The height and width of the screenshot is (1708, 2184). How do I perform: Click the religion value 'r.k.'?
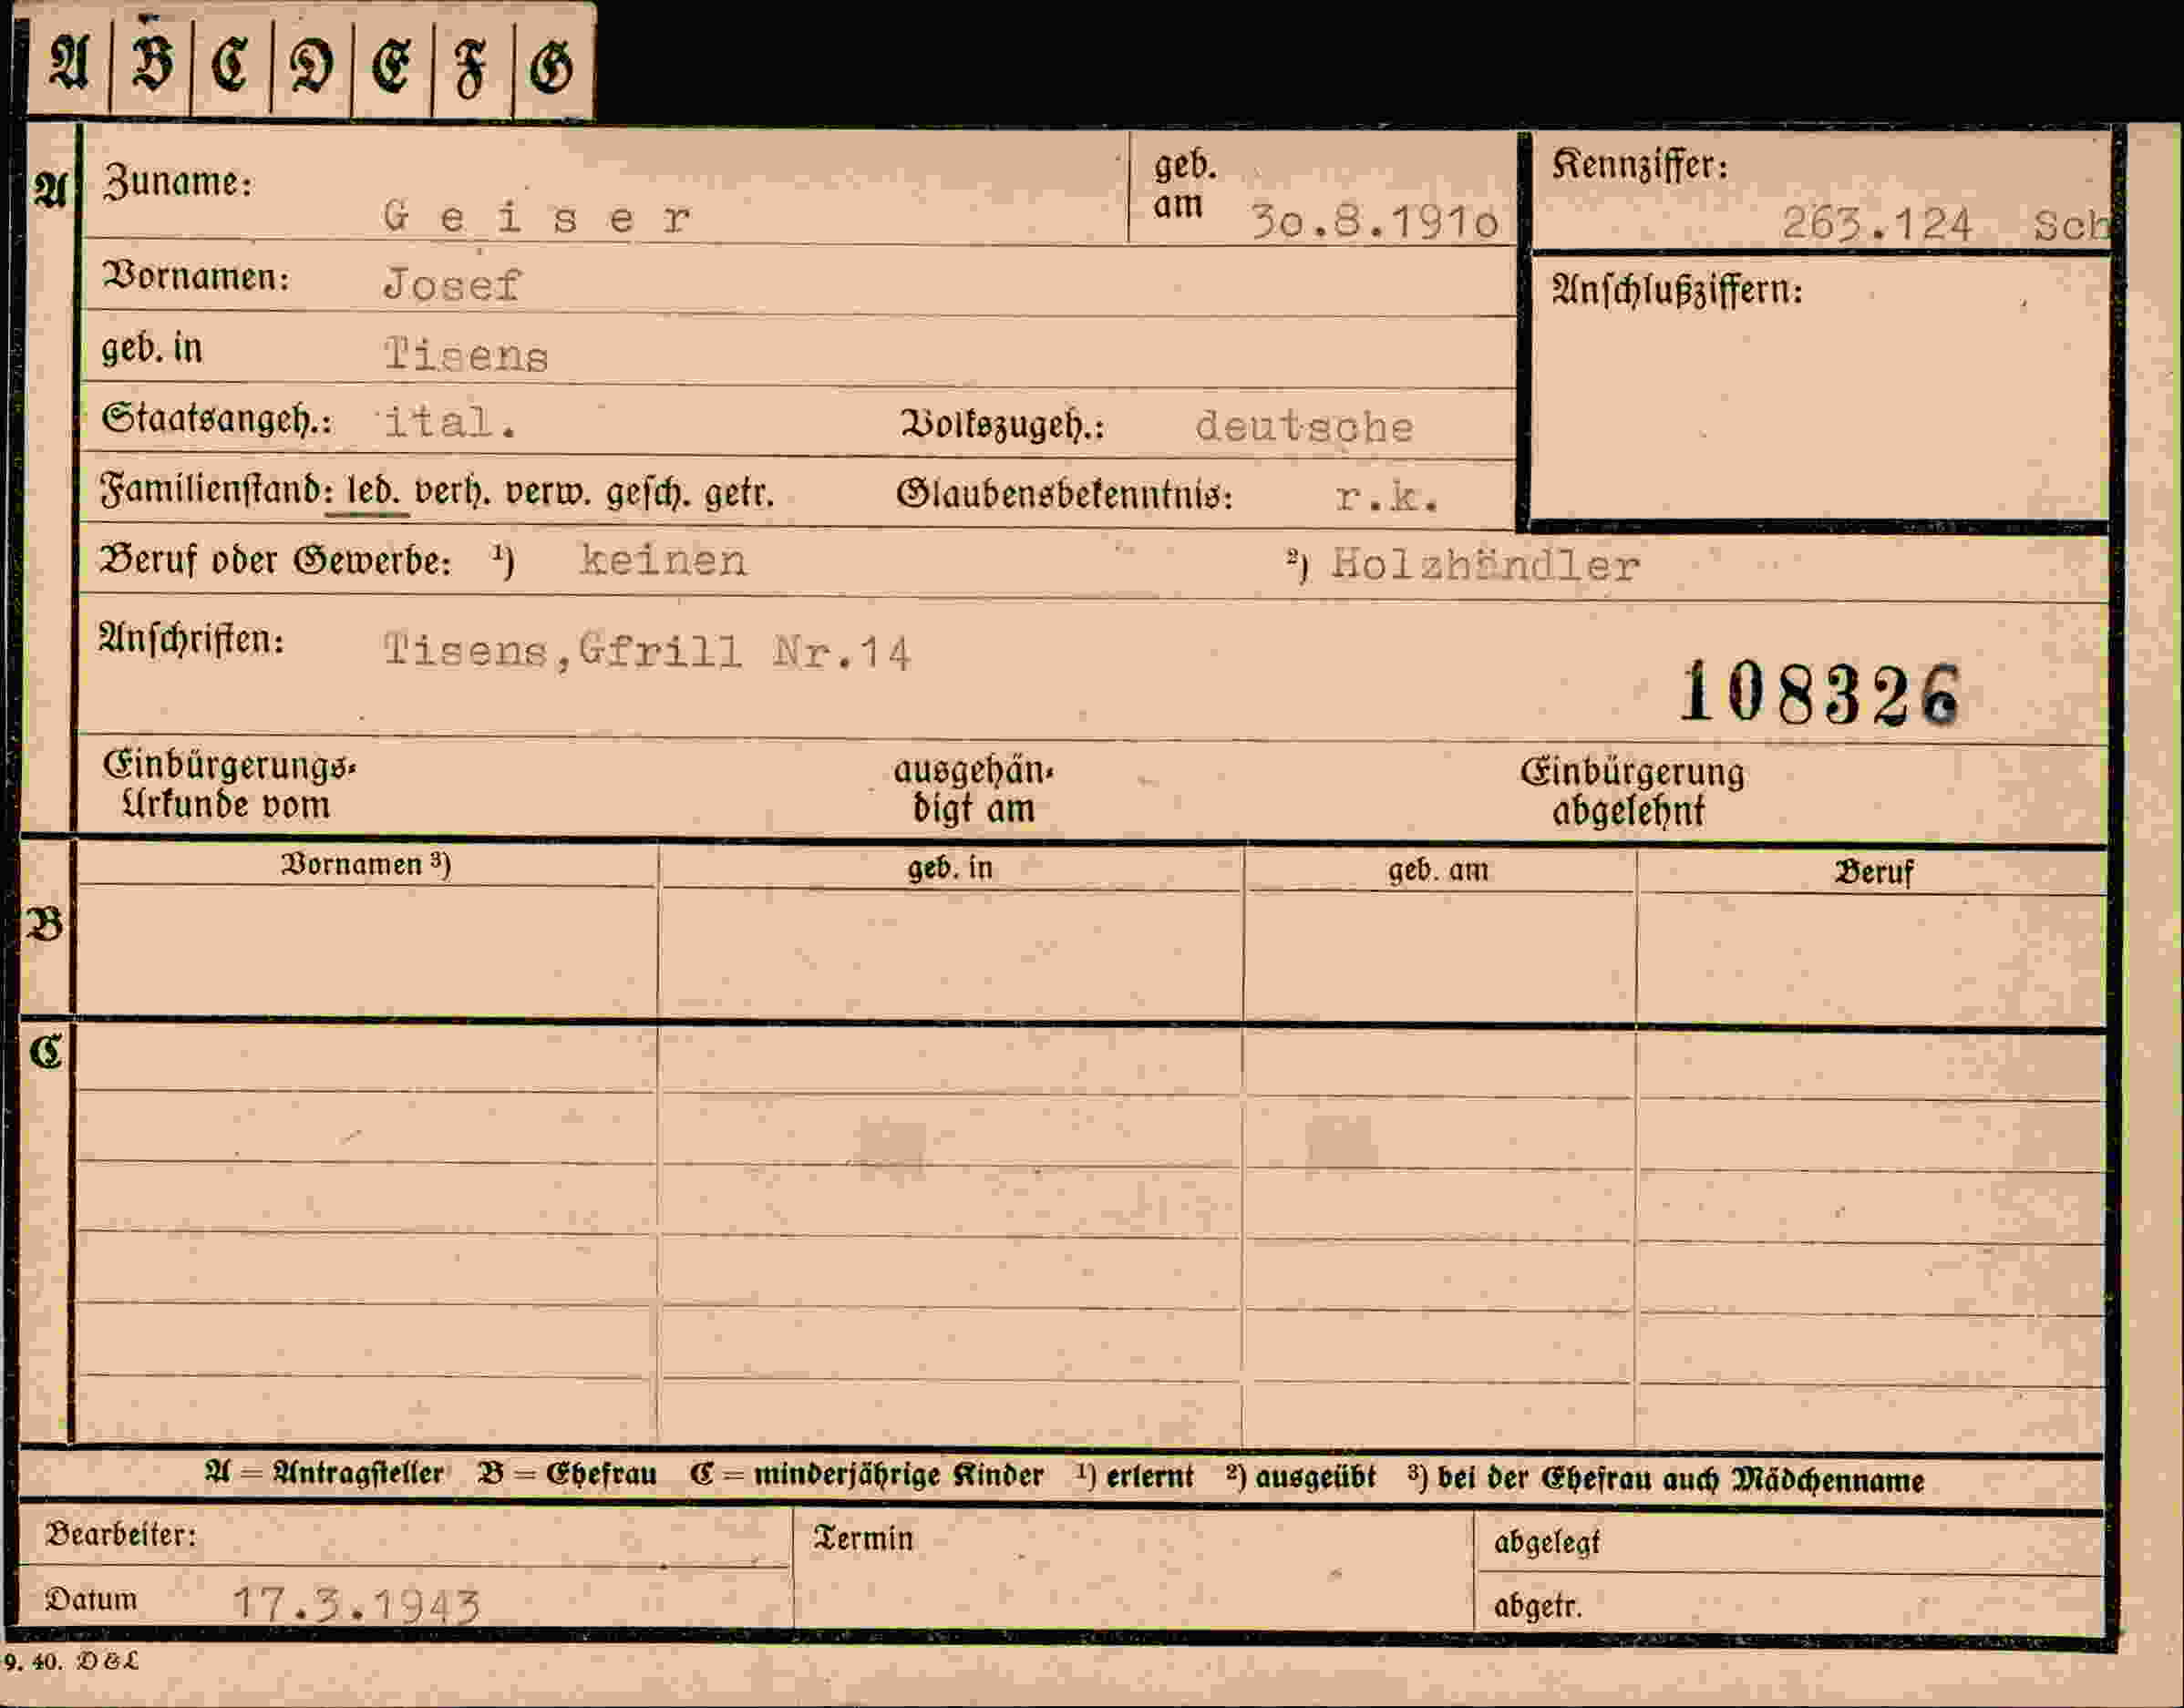coord(1387,496)
